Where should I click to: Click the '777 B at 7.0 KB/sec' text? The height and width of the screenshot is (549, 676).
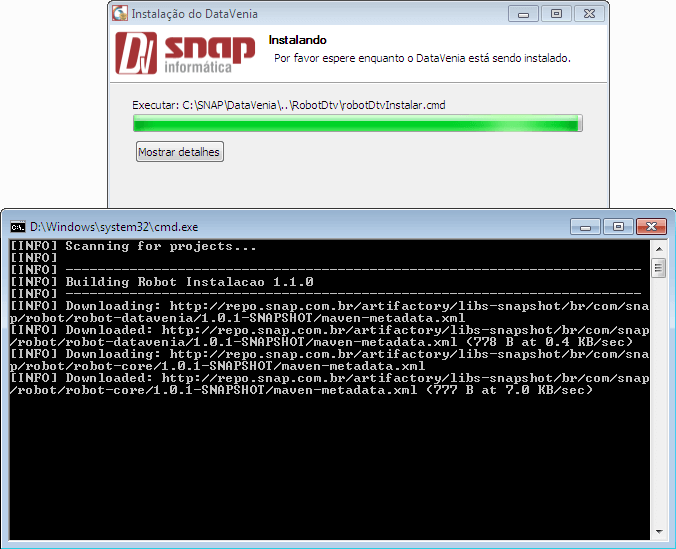[x=509, y=390]
